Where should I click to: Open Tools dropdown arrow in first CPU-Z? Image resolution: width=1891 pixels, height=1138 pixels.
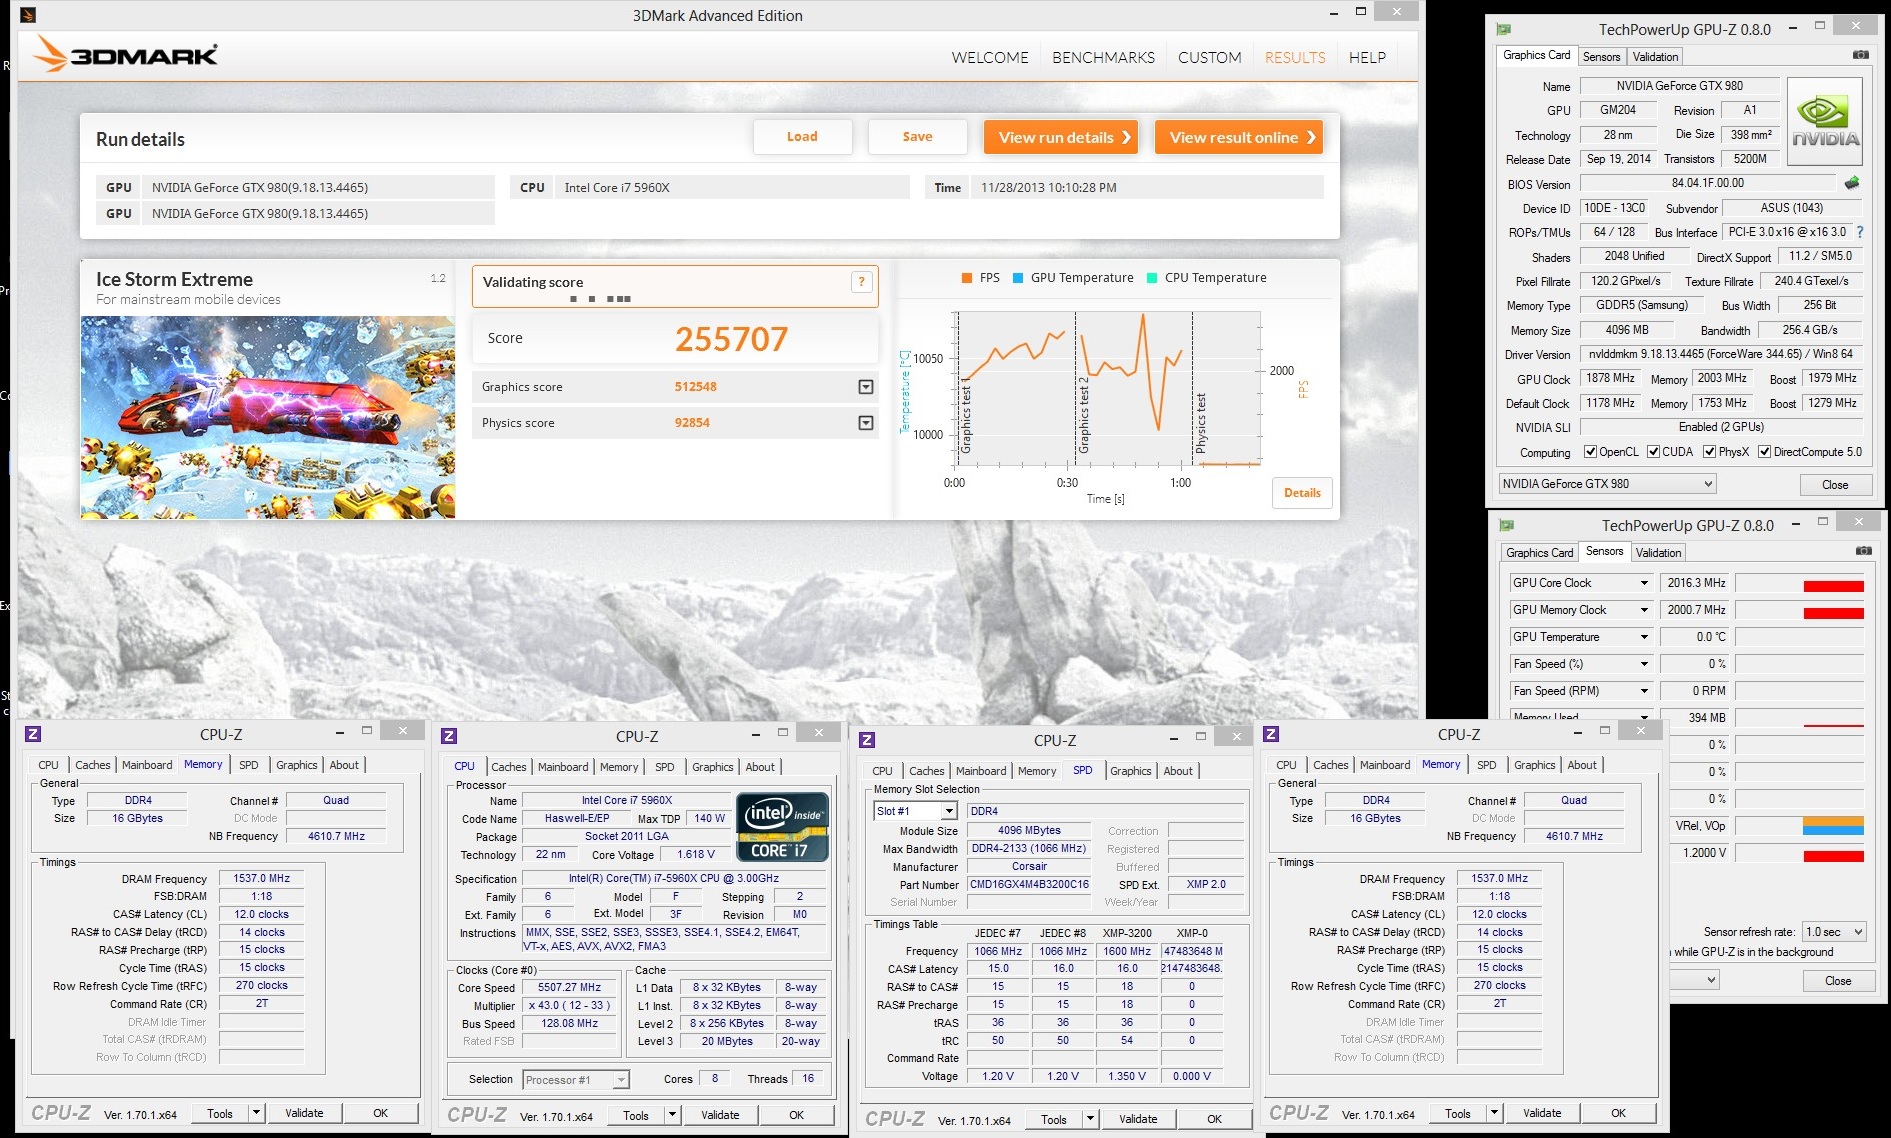pos(256,1113)
